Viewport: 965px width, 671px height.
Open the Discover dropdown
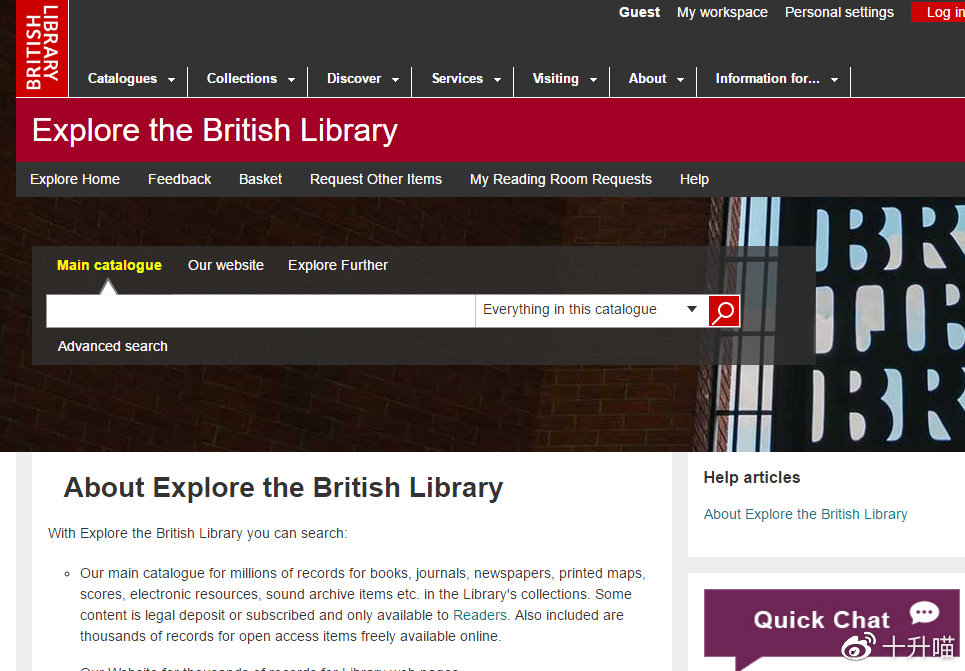click(x=362, y=79)
